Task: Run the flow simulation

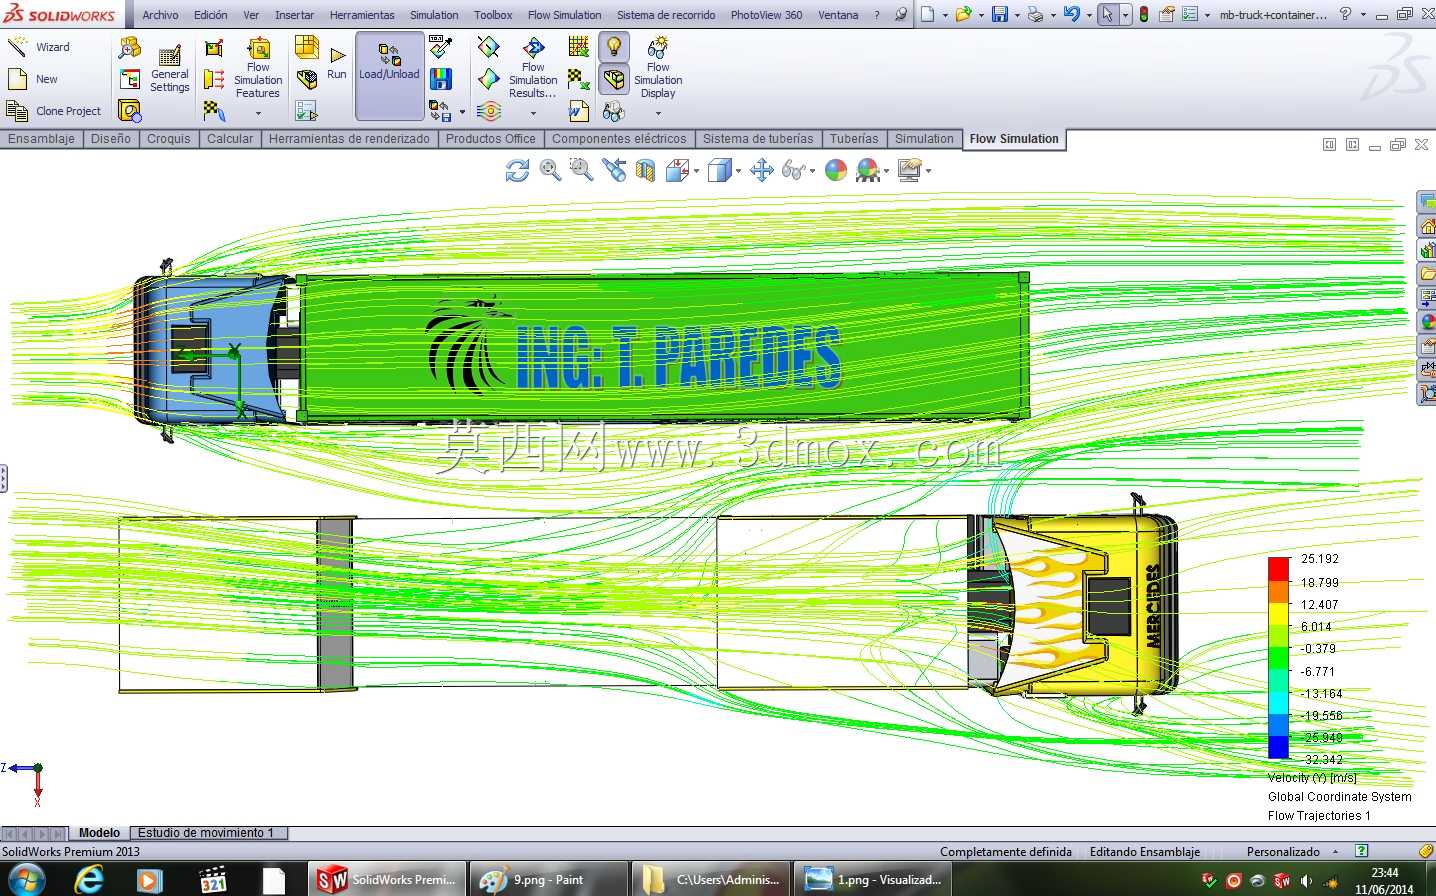Action: coord(337,62)
